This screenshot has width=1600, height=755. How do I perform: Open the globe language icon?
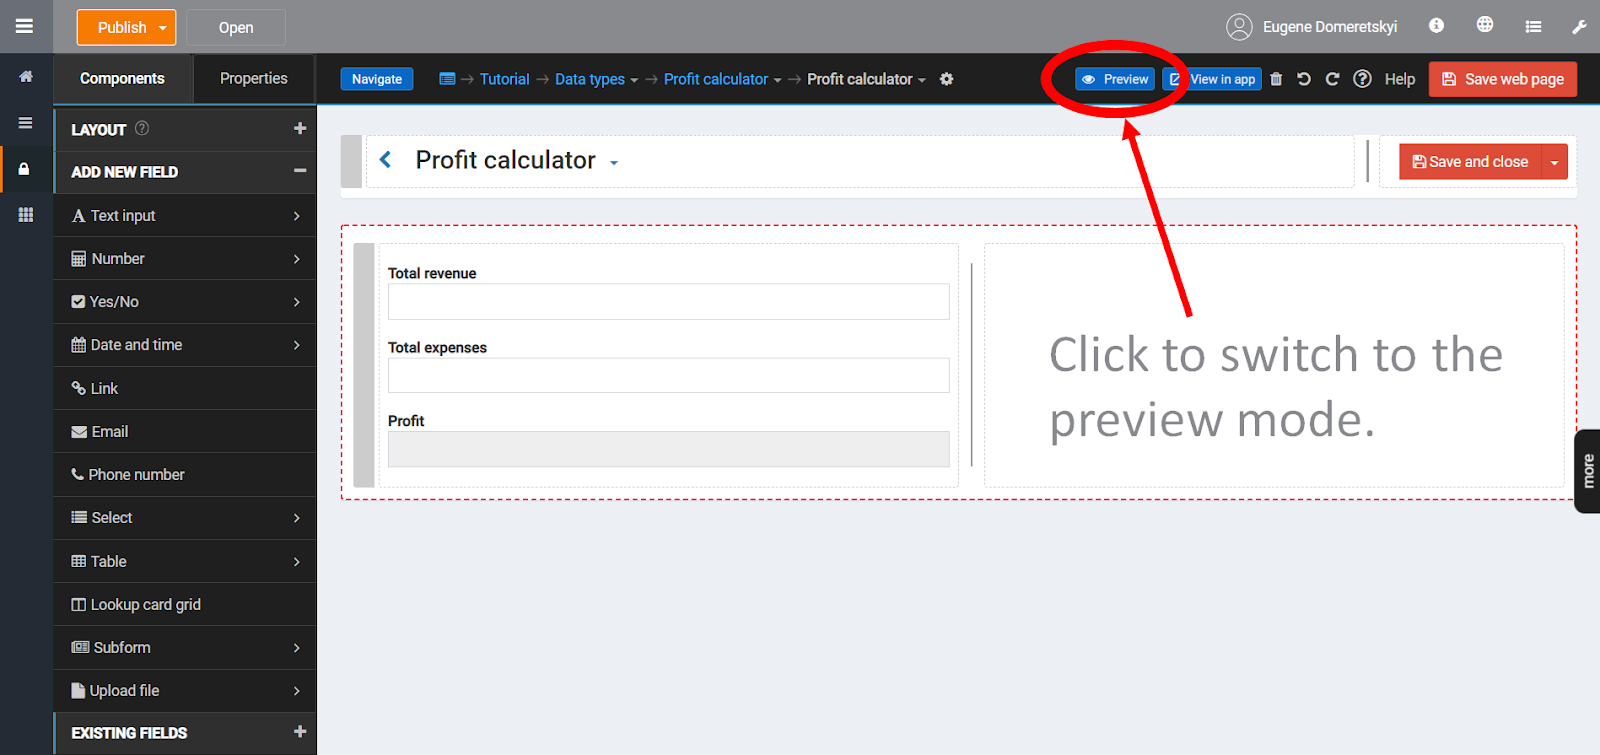coord(1485,25)
